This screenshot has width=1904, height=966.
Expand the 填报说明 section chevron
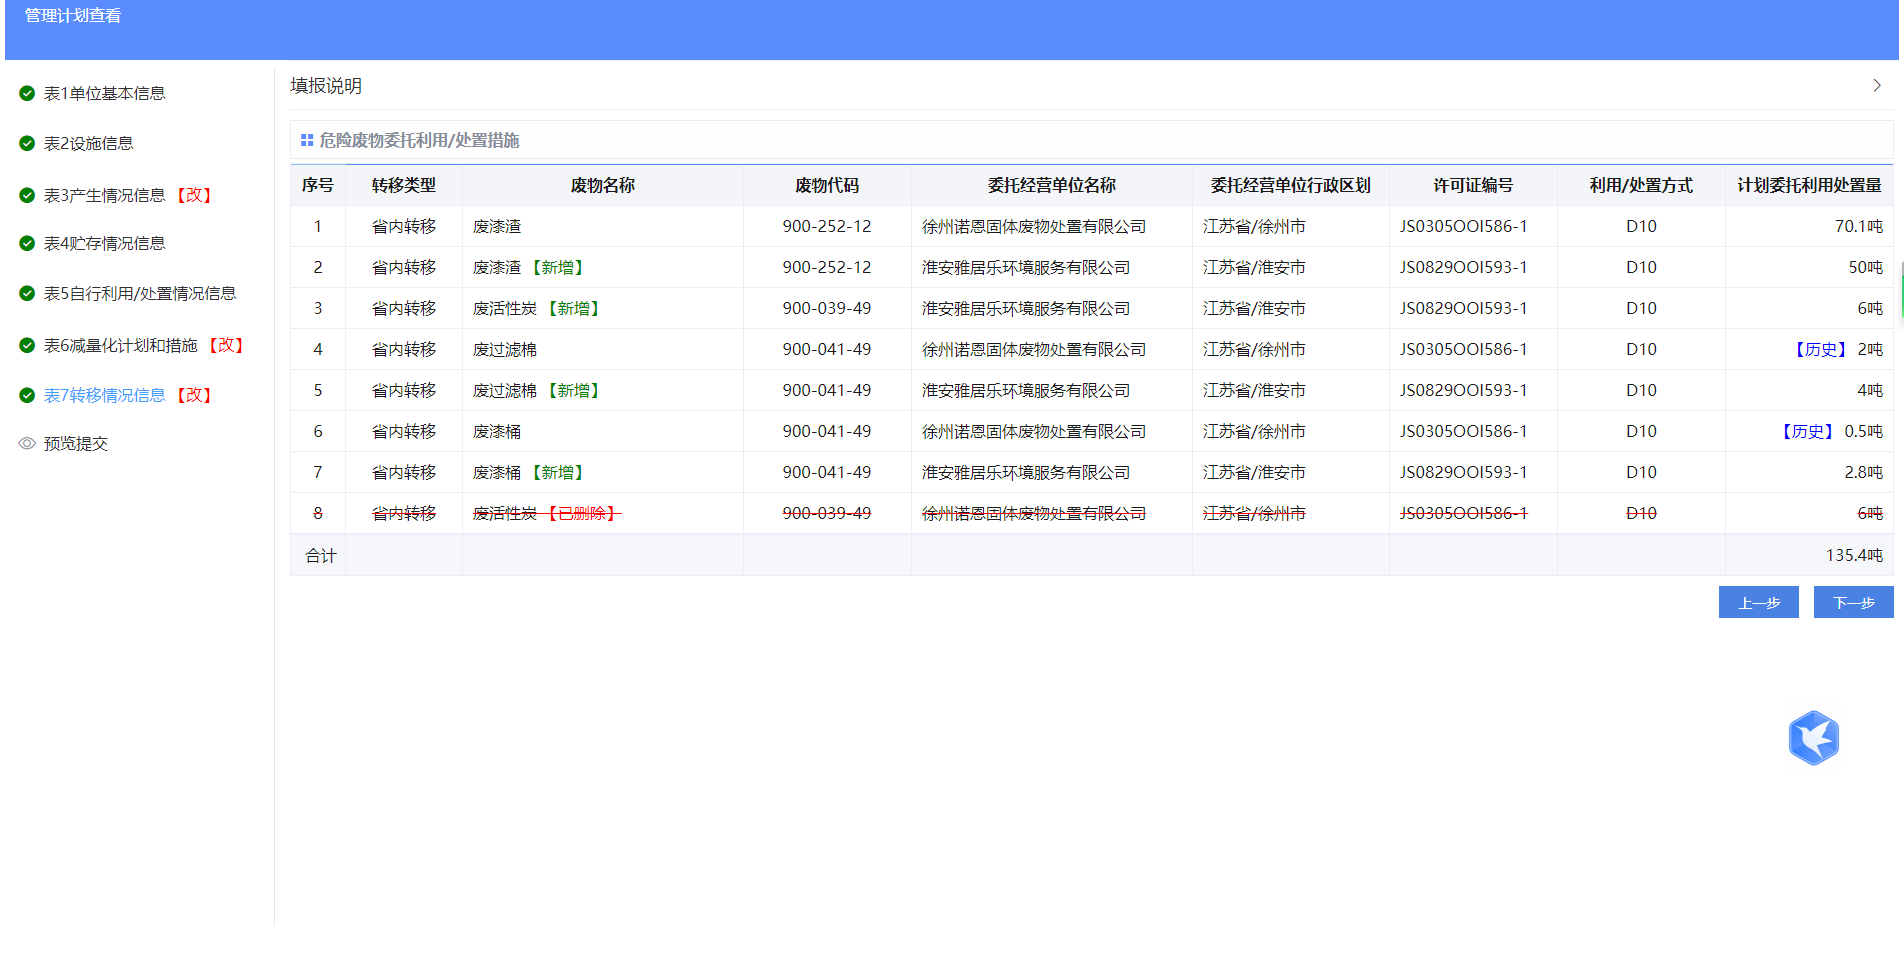click(x=1877, y=86)
